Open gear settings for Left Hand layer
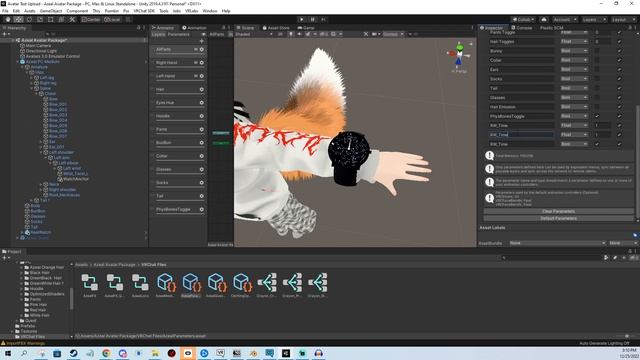Image resolution: width=640 pixels, height=360 pixels. point(202,76)
